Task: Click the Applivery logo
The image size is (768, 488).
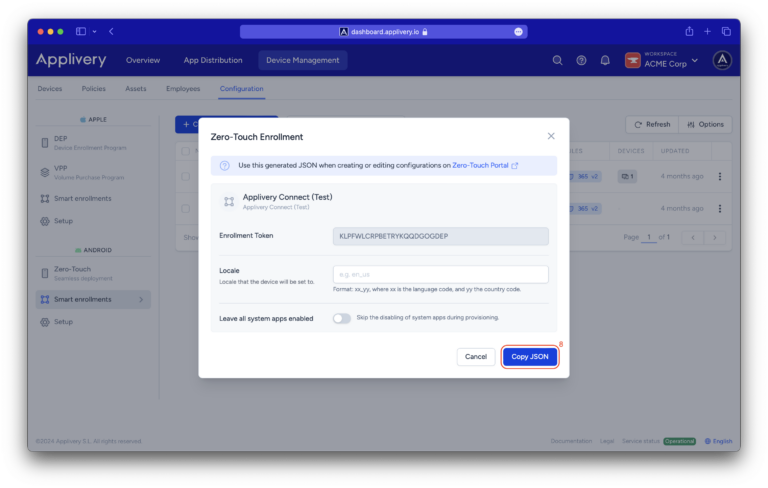Action: click(x=71, y=60)
